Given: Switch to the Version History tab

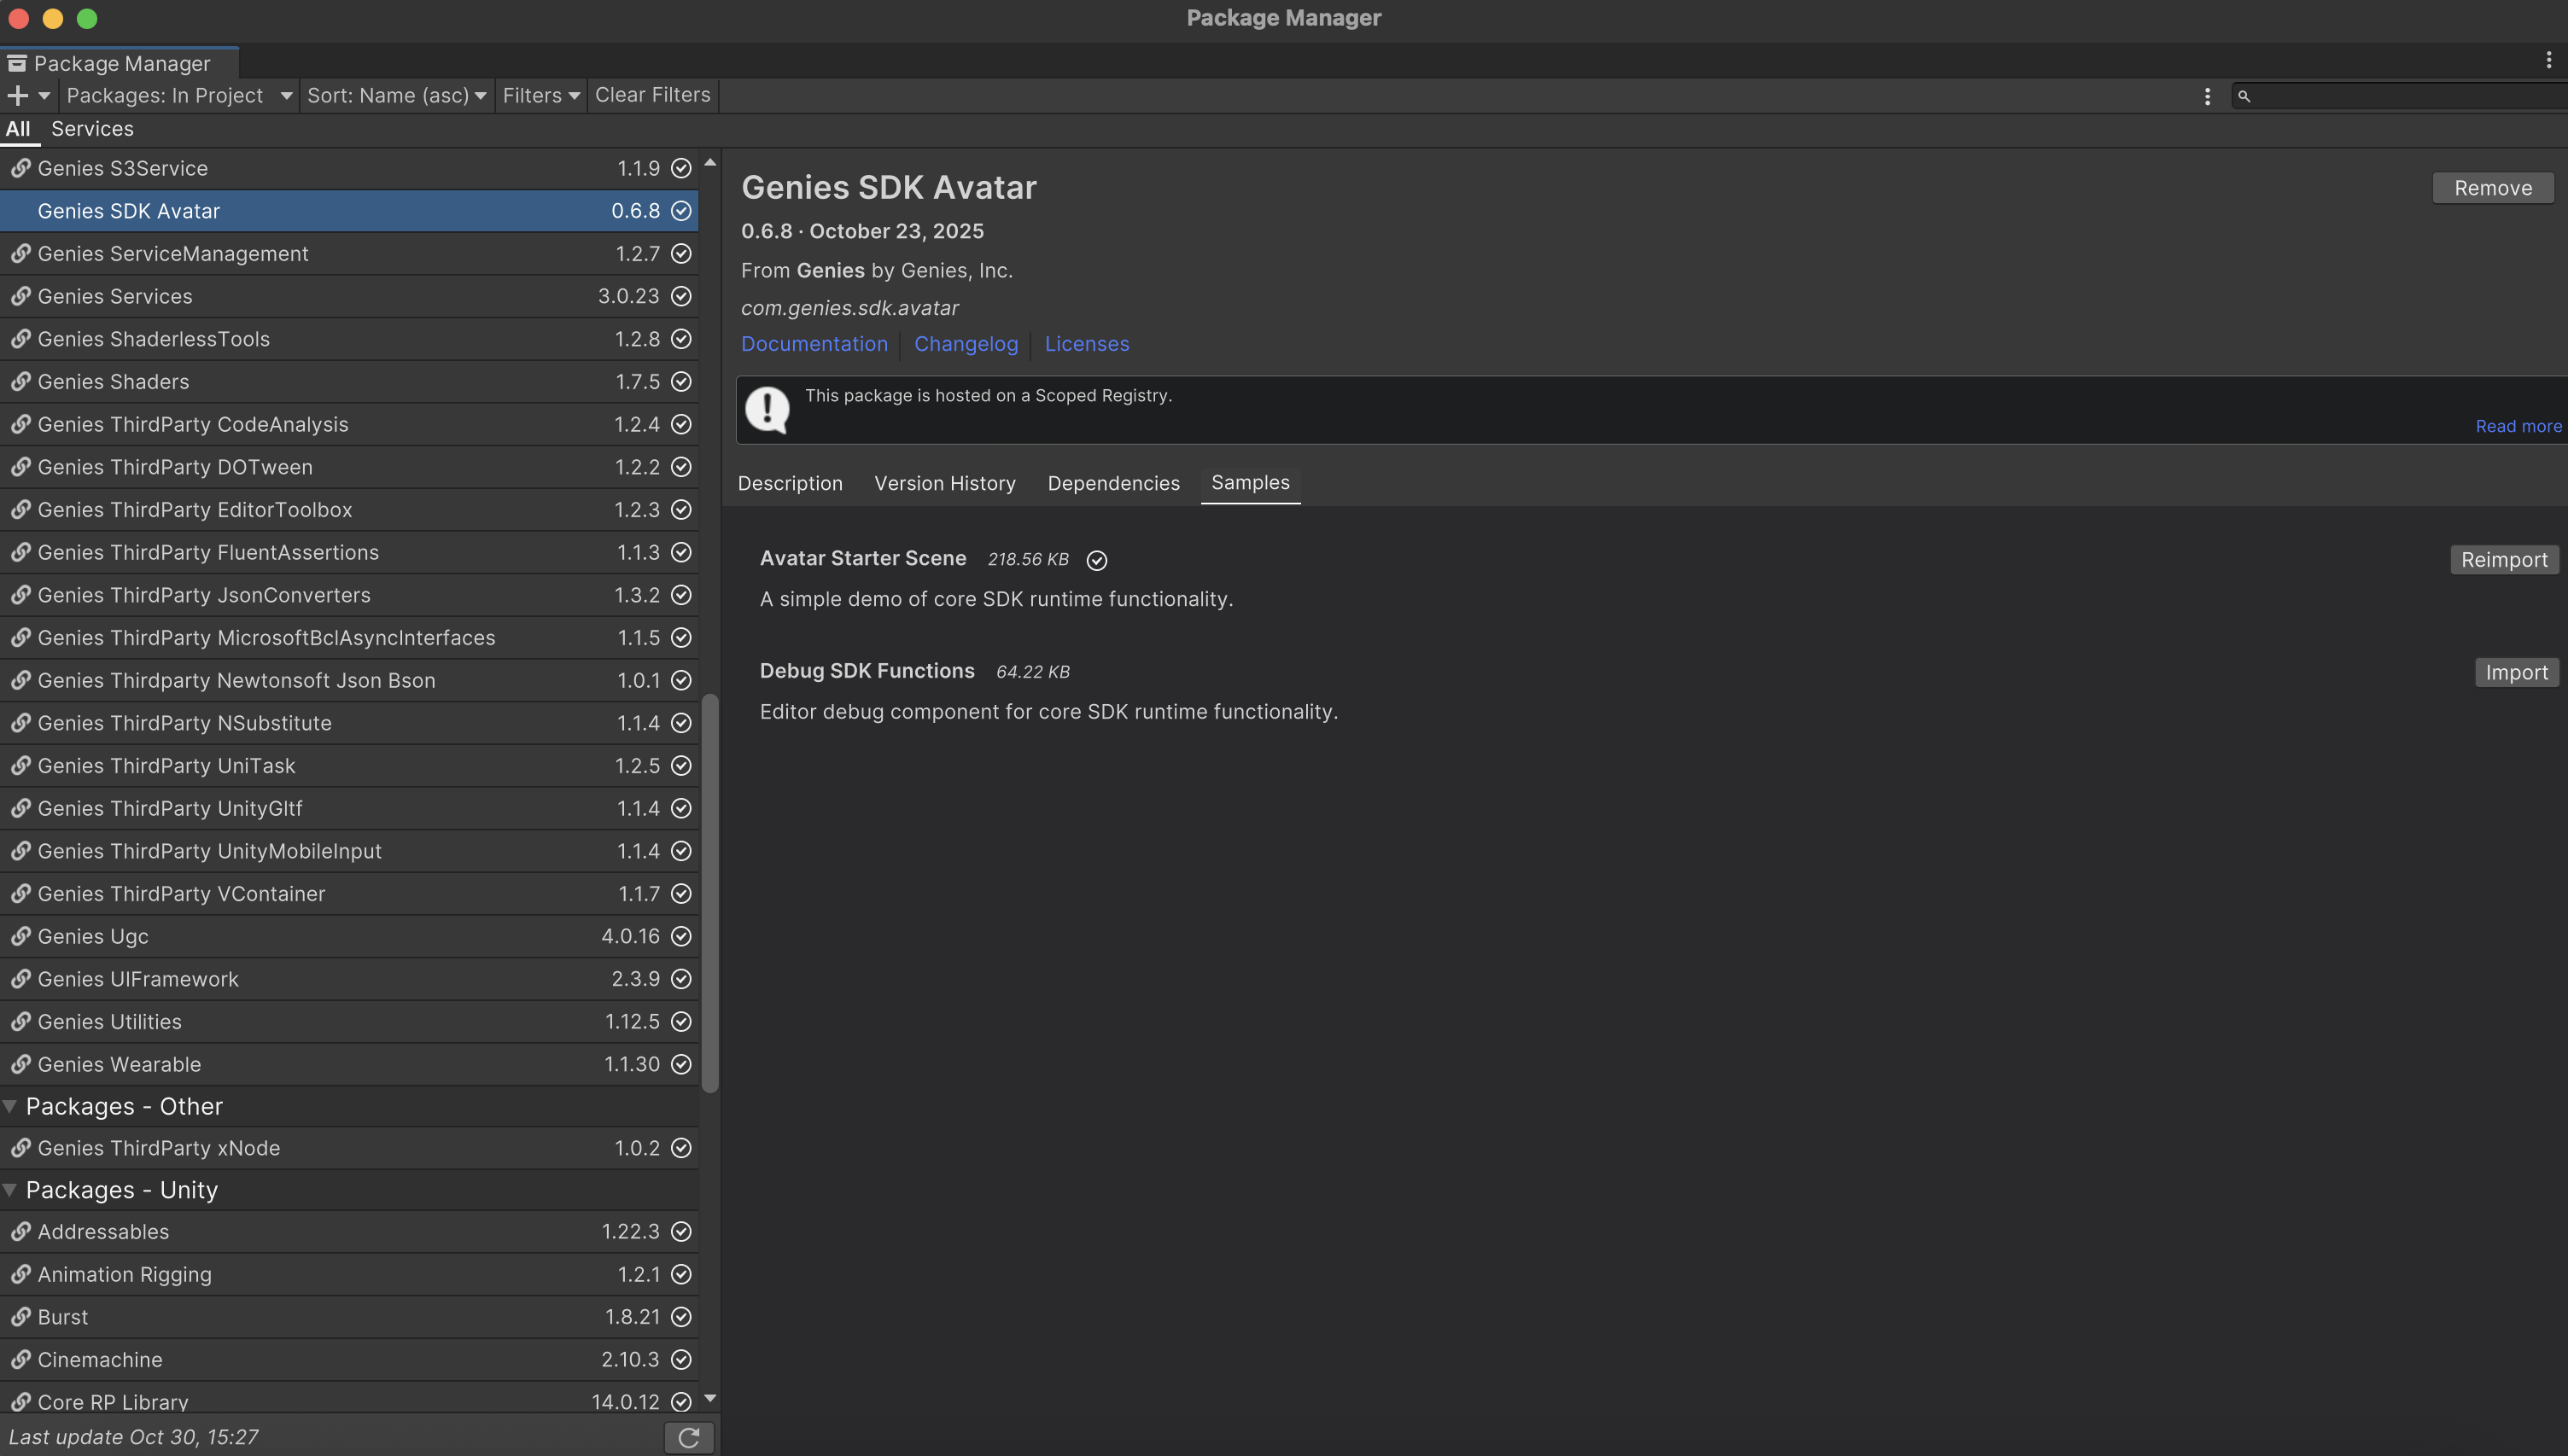Looking at the screenshot, I should coord(944,483).
